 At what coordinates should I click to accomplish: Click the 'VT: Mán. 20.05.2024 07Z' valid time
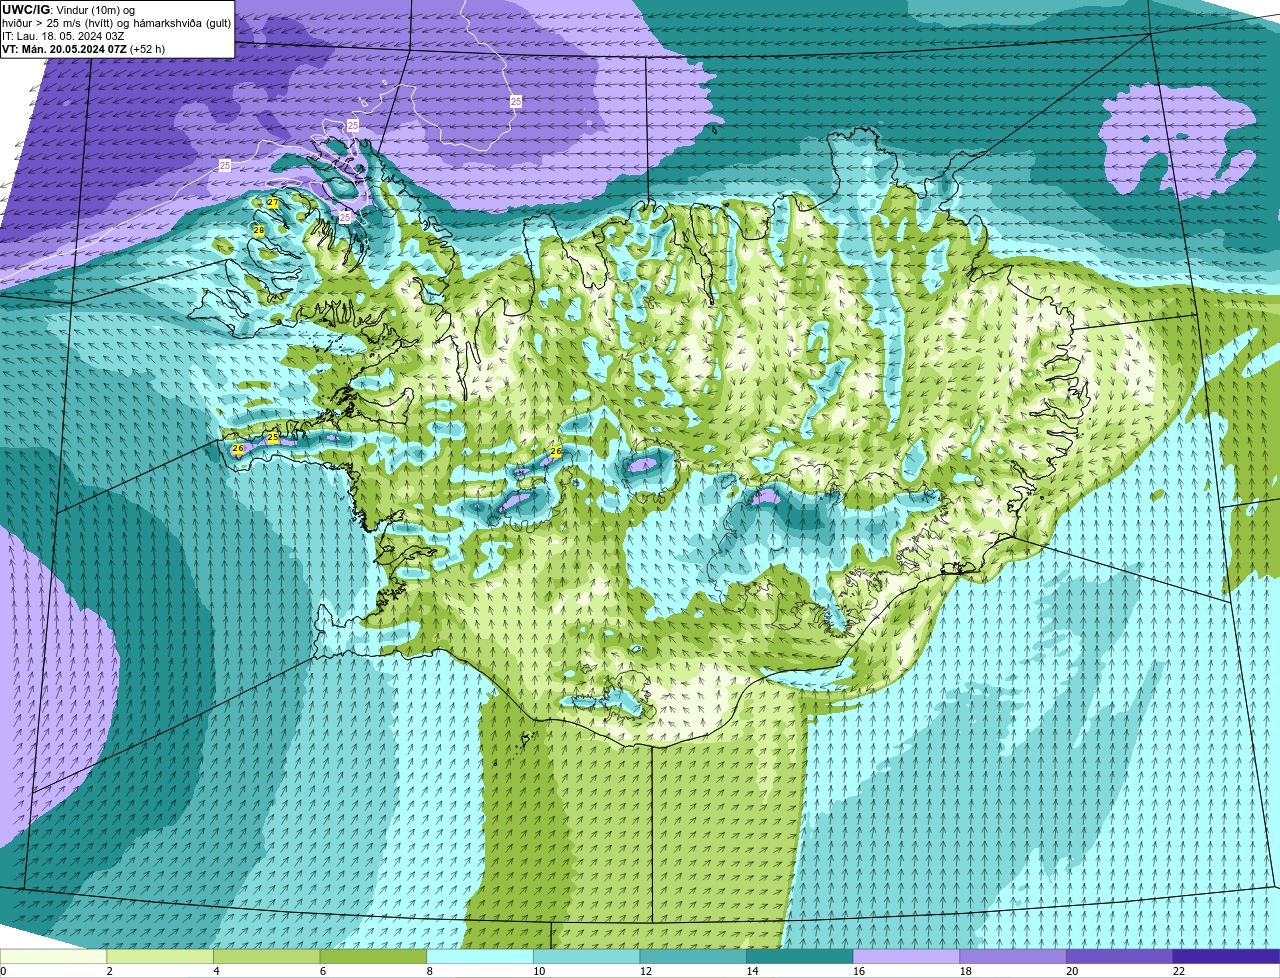(x=64, y=48)
